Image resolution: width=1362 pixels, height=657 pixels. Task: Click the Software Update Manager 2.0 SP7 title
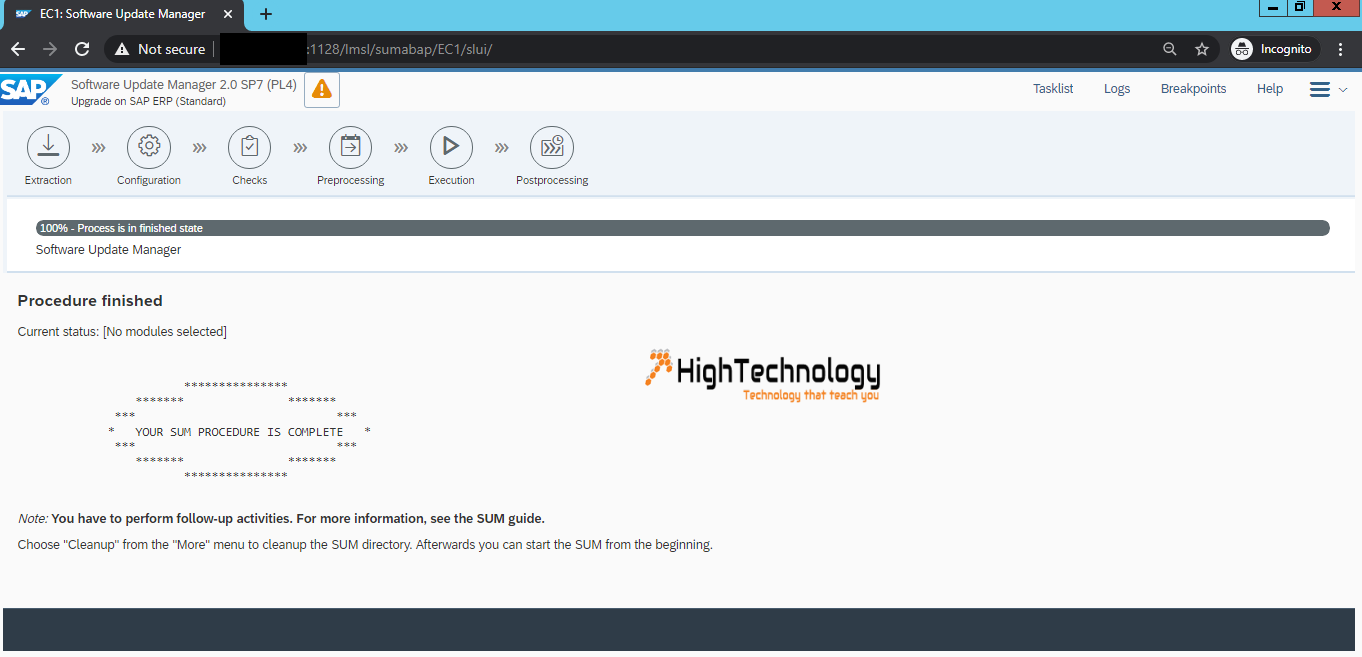coord(184,85)
